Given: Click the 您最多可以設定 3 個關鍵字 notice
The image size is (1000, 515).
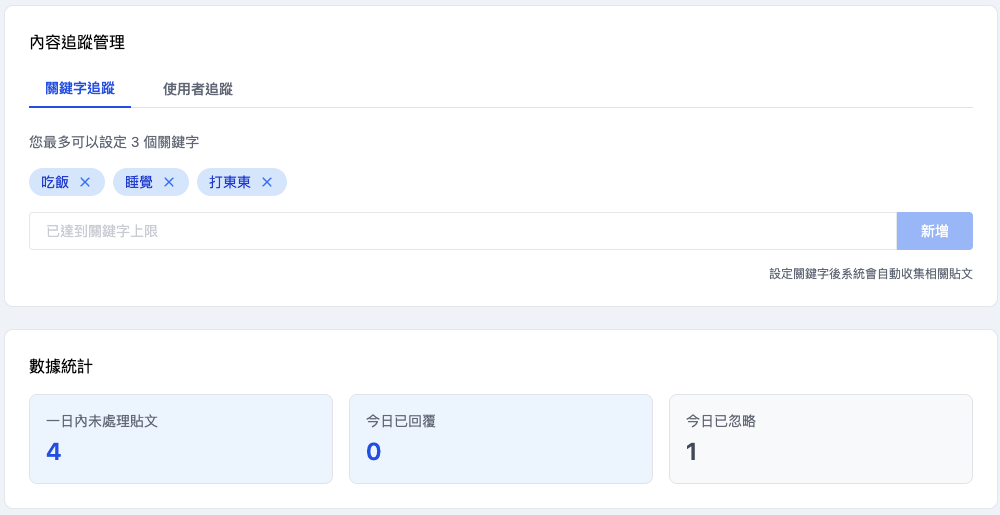Looking at the screenshot, I should click(x=114, y=142).
